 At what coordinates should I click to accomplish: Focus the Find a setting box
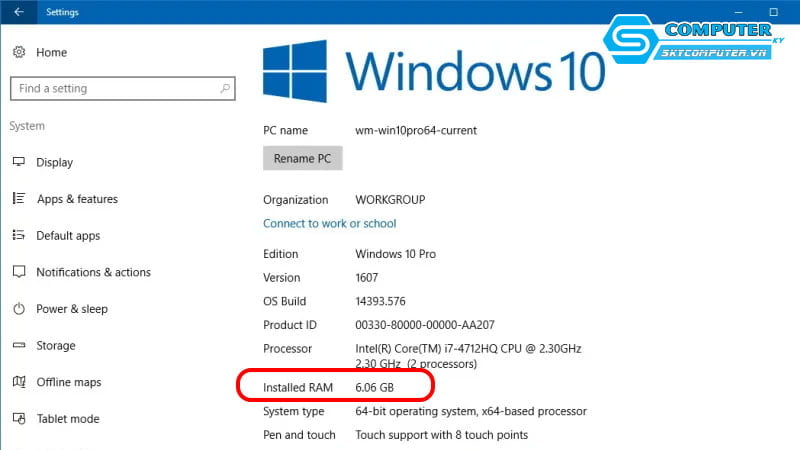[122, 88]
